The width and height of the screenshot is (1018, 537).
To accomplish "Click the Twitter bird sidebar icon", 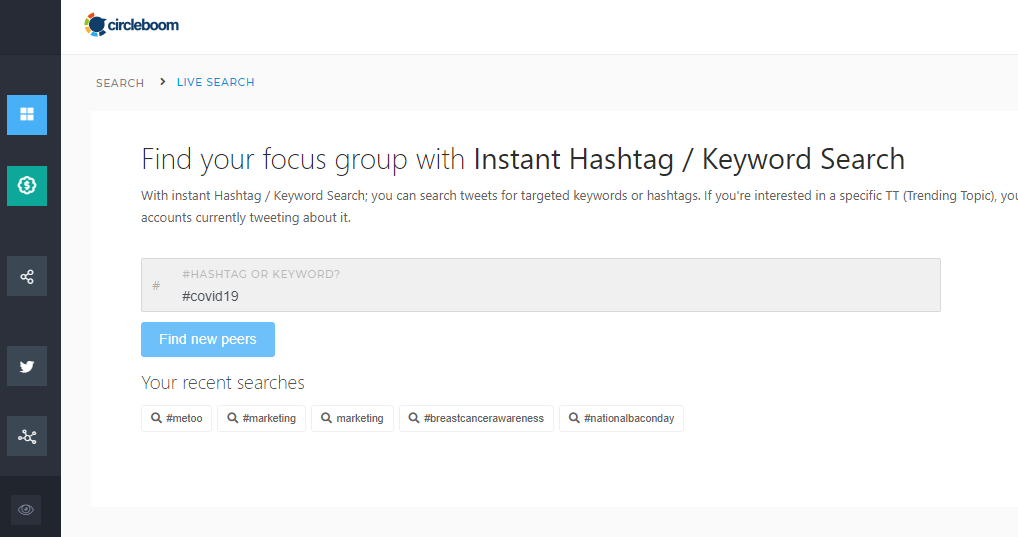I will pyautogui.click(x=27, y=366).
